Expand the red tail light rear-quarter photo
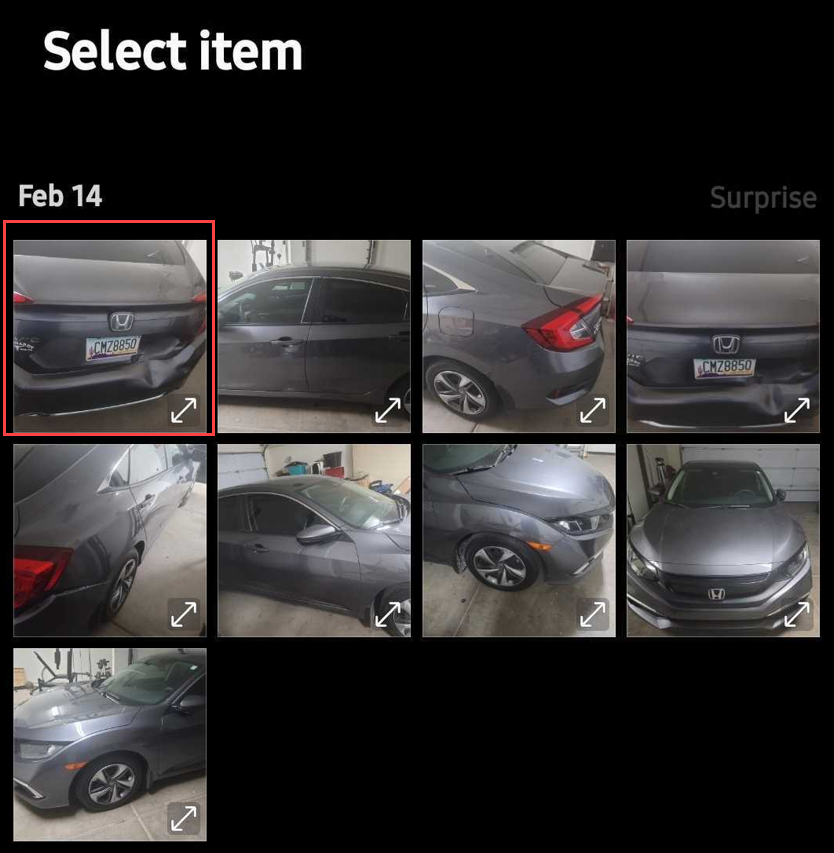834x853 pixels. 592,410
